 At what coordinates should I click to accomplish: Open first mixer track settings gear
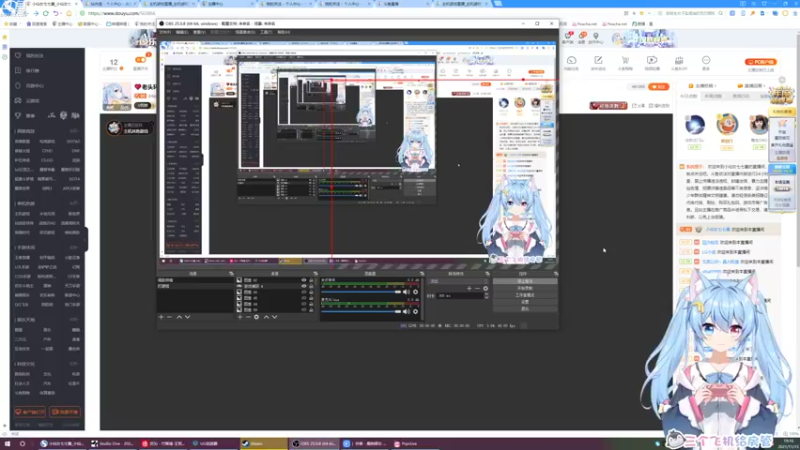[x=415, y=292]
